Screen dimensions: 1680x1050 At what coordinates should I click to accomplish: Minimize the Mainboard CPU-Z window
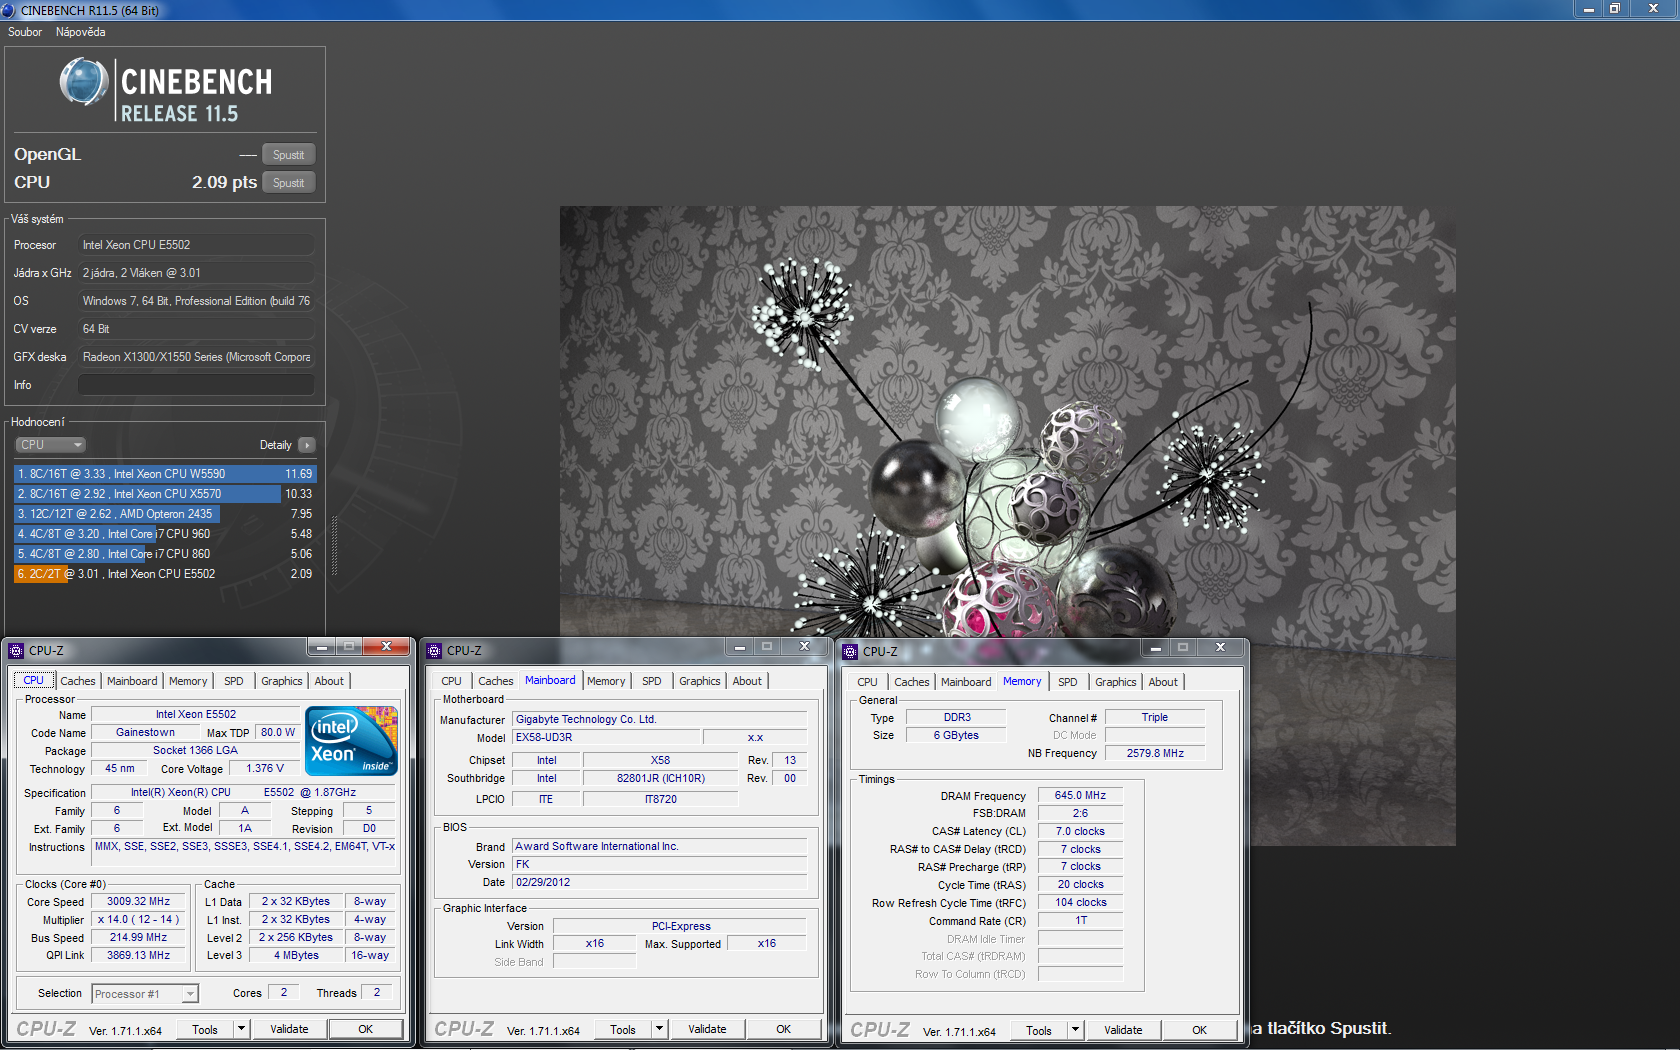(x=740, y=647)
